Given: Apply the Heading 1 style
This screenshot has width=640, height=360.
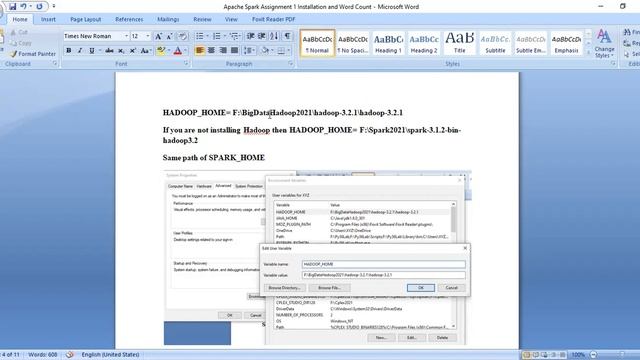Looking at the screenshot, I should click(388, 43).
